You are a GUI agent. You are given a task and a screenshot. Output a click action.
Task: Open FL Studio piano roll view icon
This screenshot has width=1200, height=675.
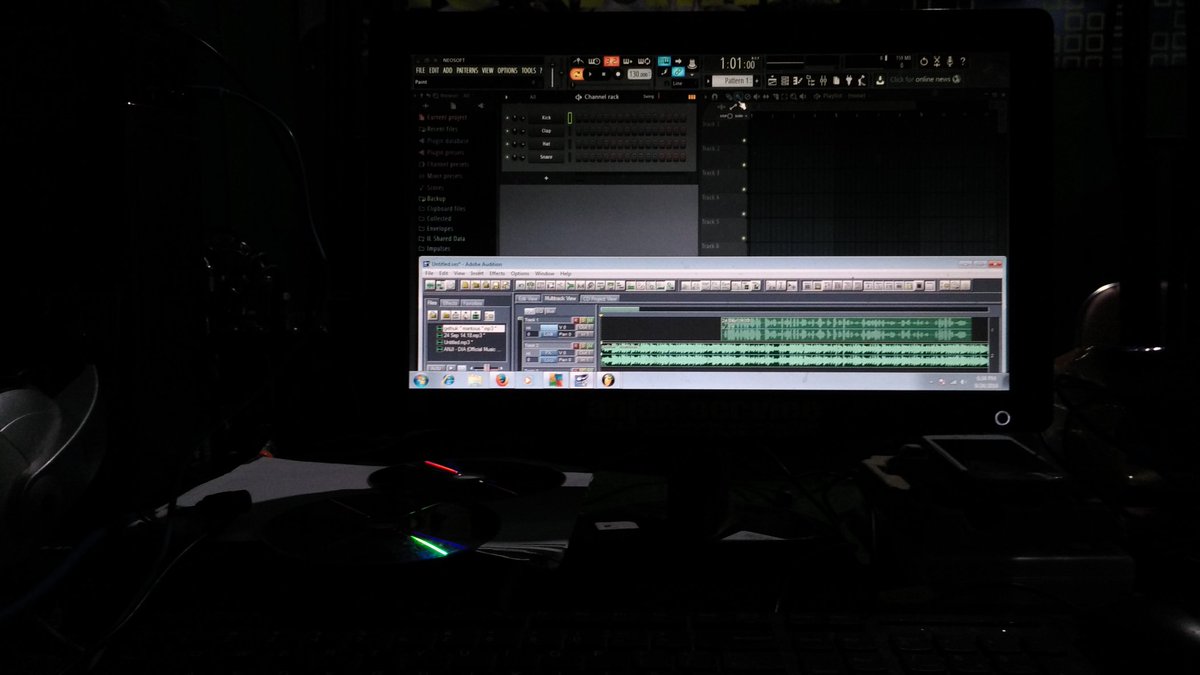[798, 81]
